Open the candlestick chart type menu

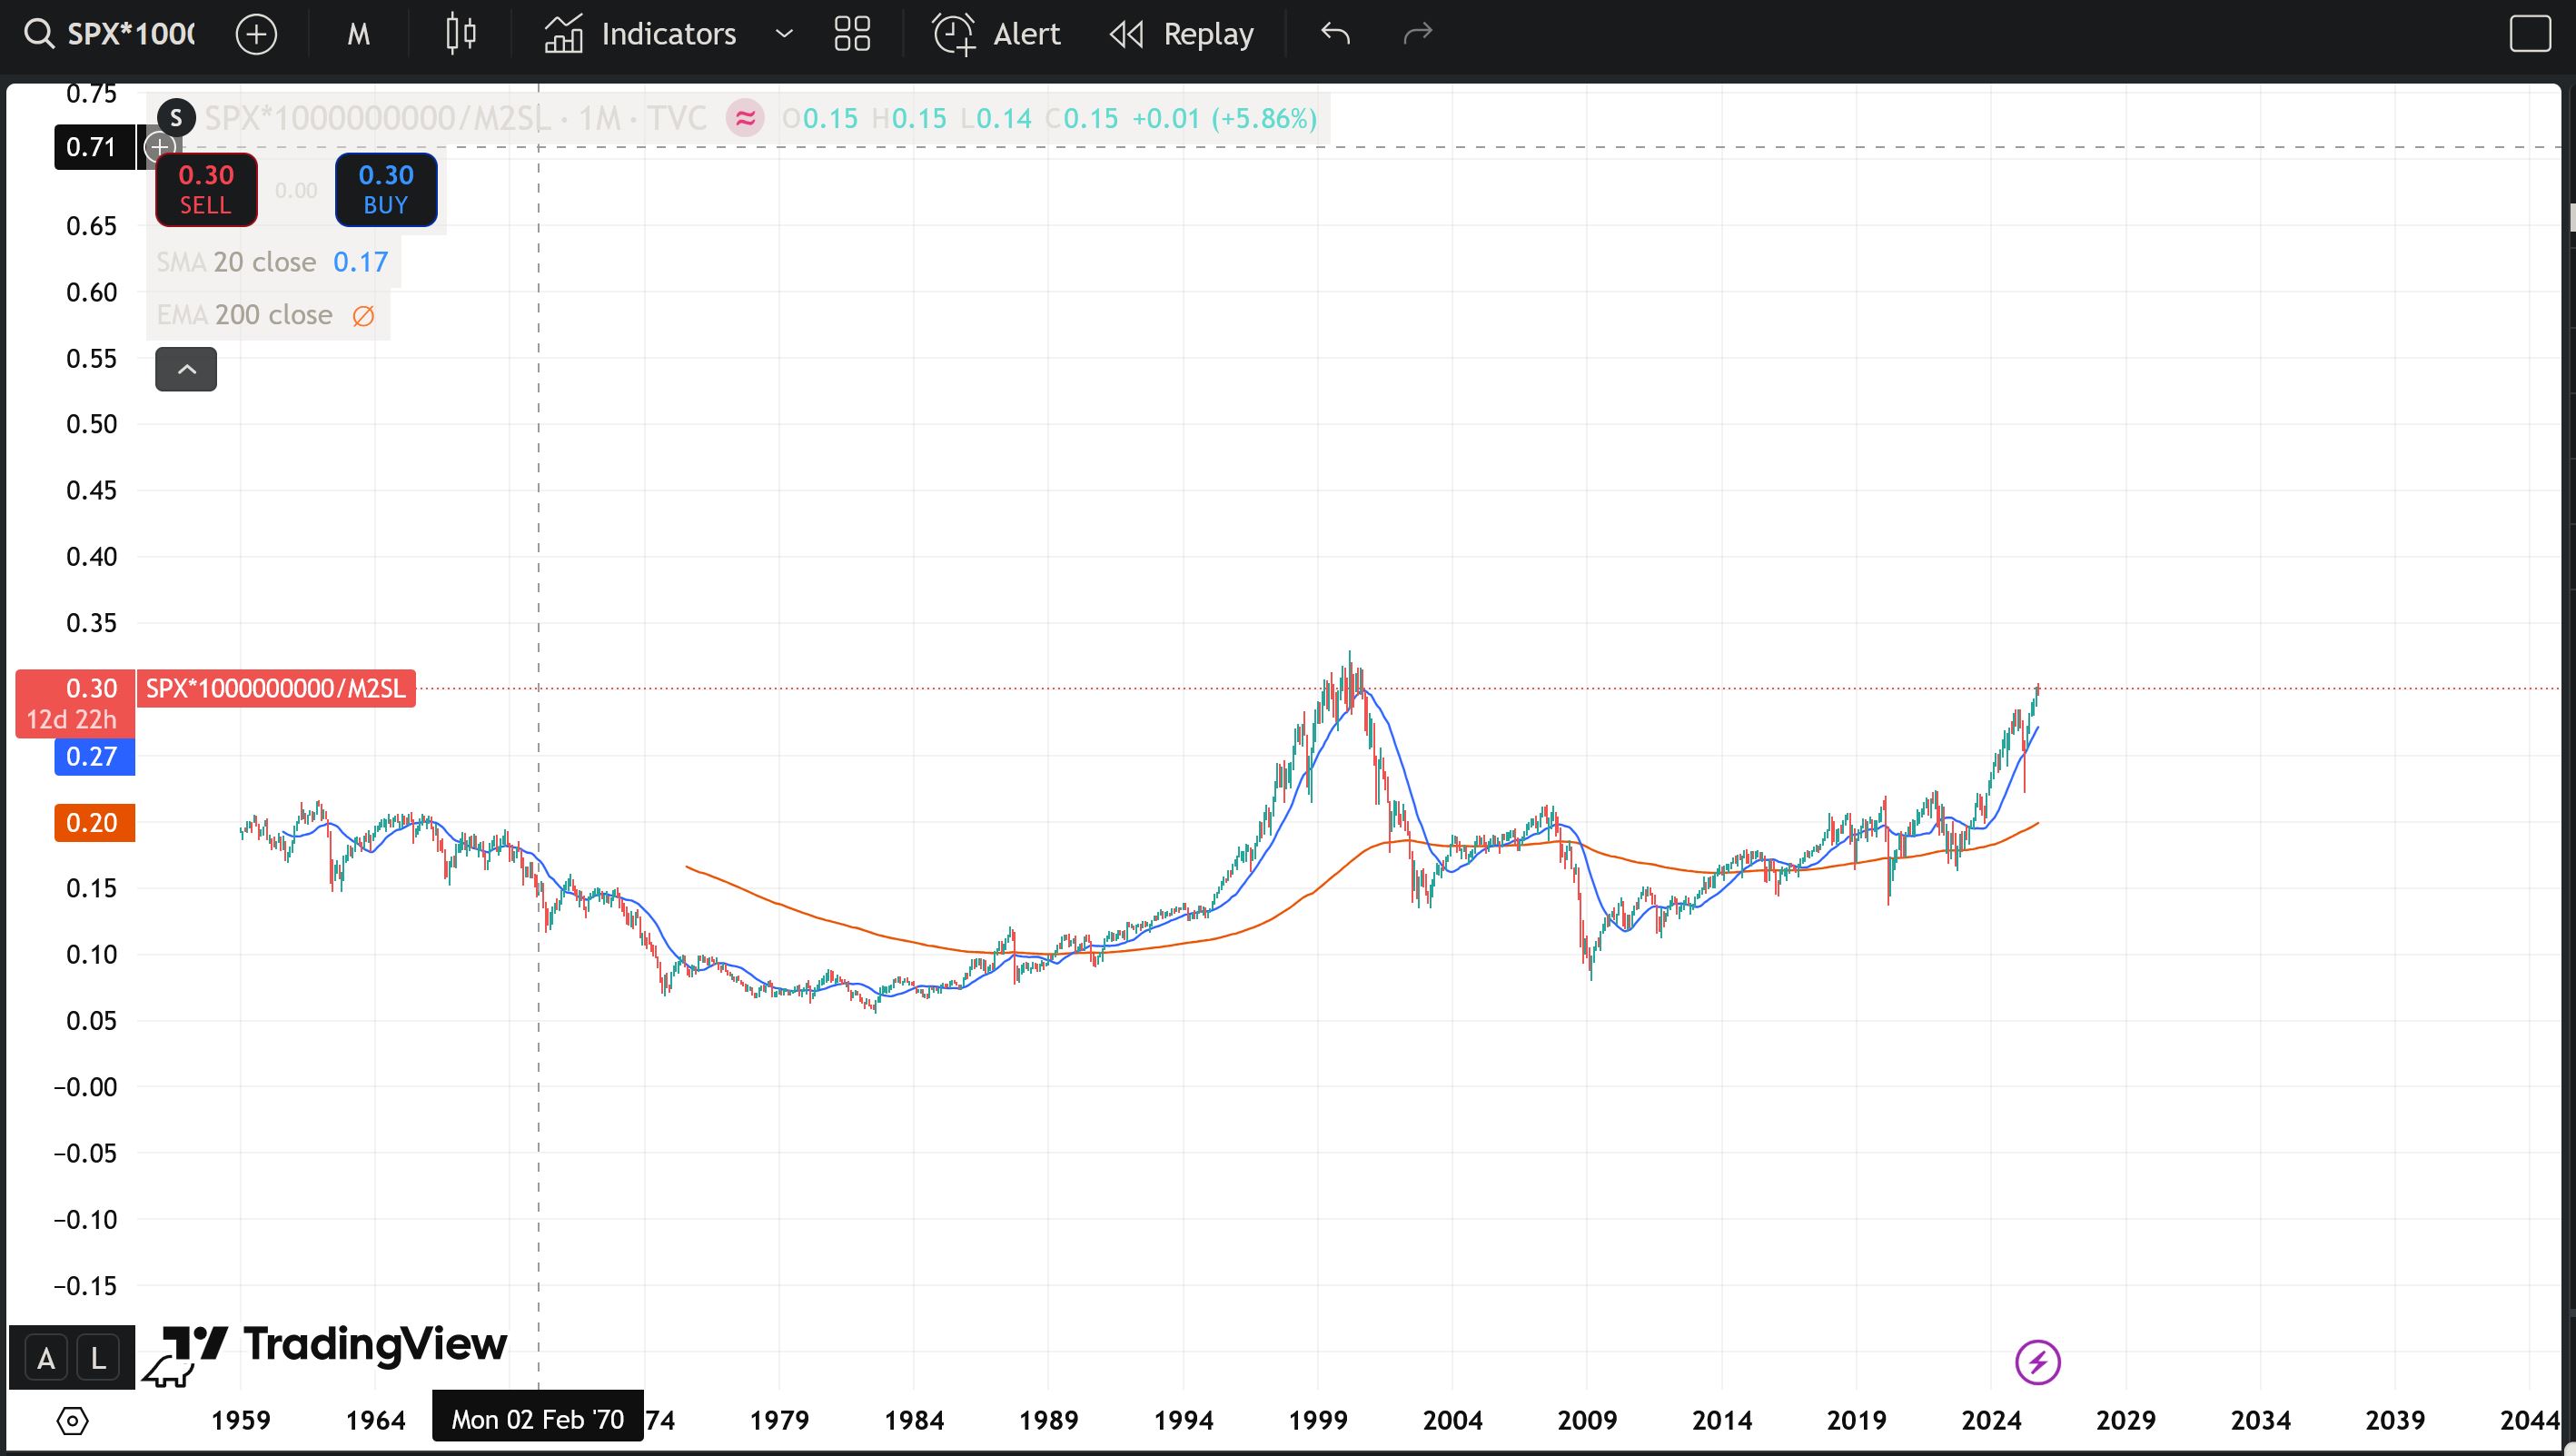(460, 34)
